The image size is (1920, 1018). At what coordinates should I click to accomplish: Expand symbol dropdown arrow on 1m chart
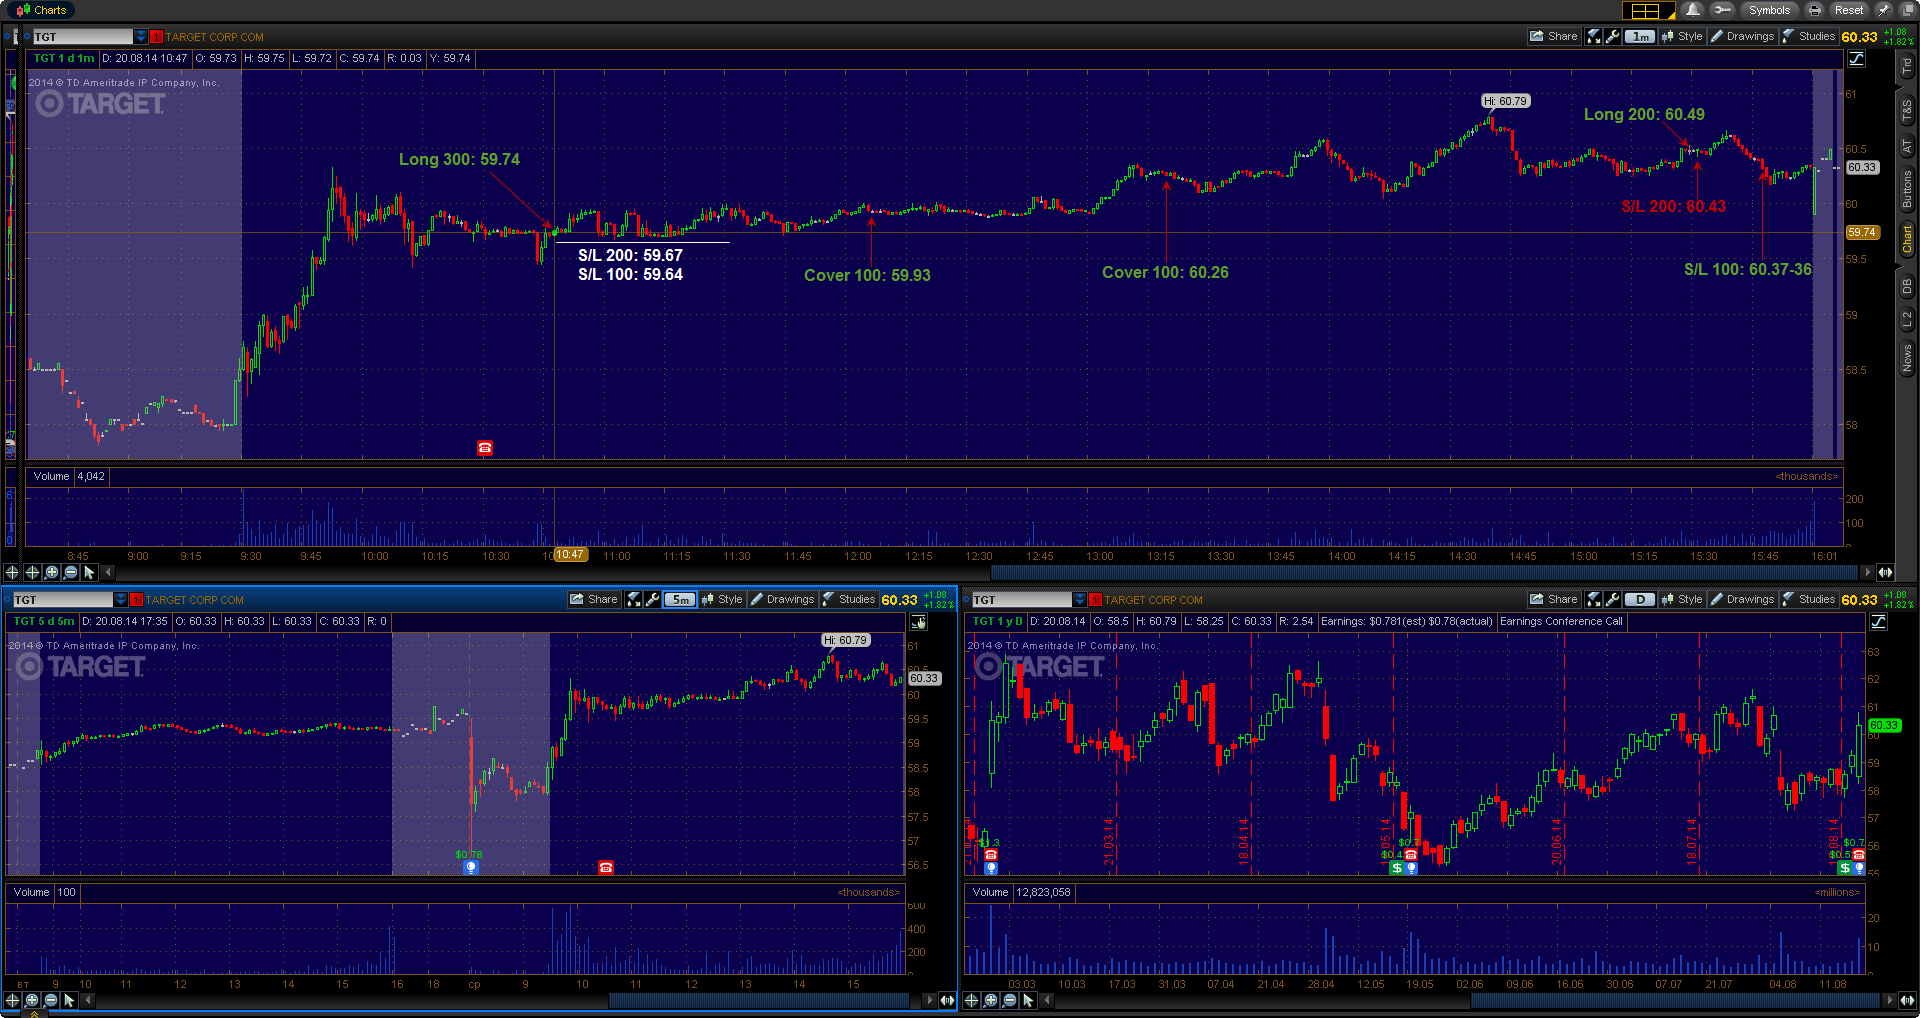141,37
